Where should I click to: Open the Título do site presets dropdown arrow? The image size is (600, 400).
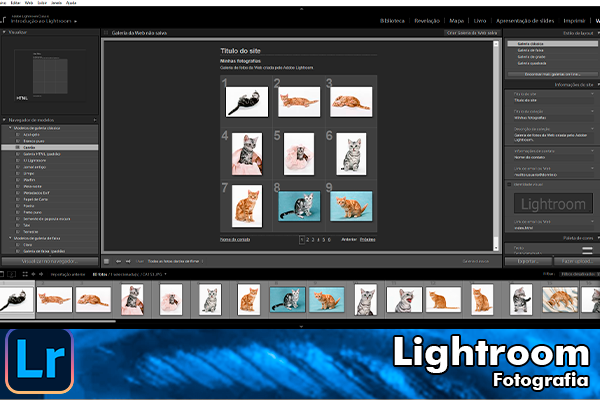point(592,94)
